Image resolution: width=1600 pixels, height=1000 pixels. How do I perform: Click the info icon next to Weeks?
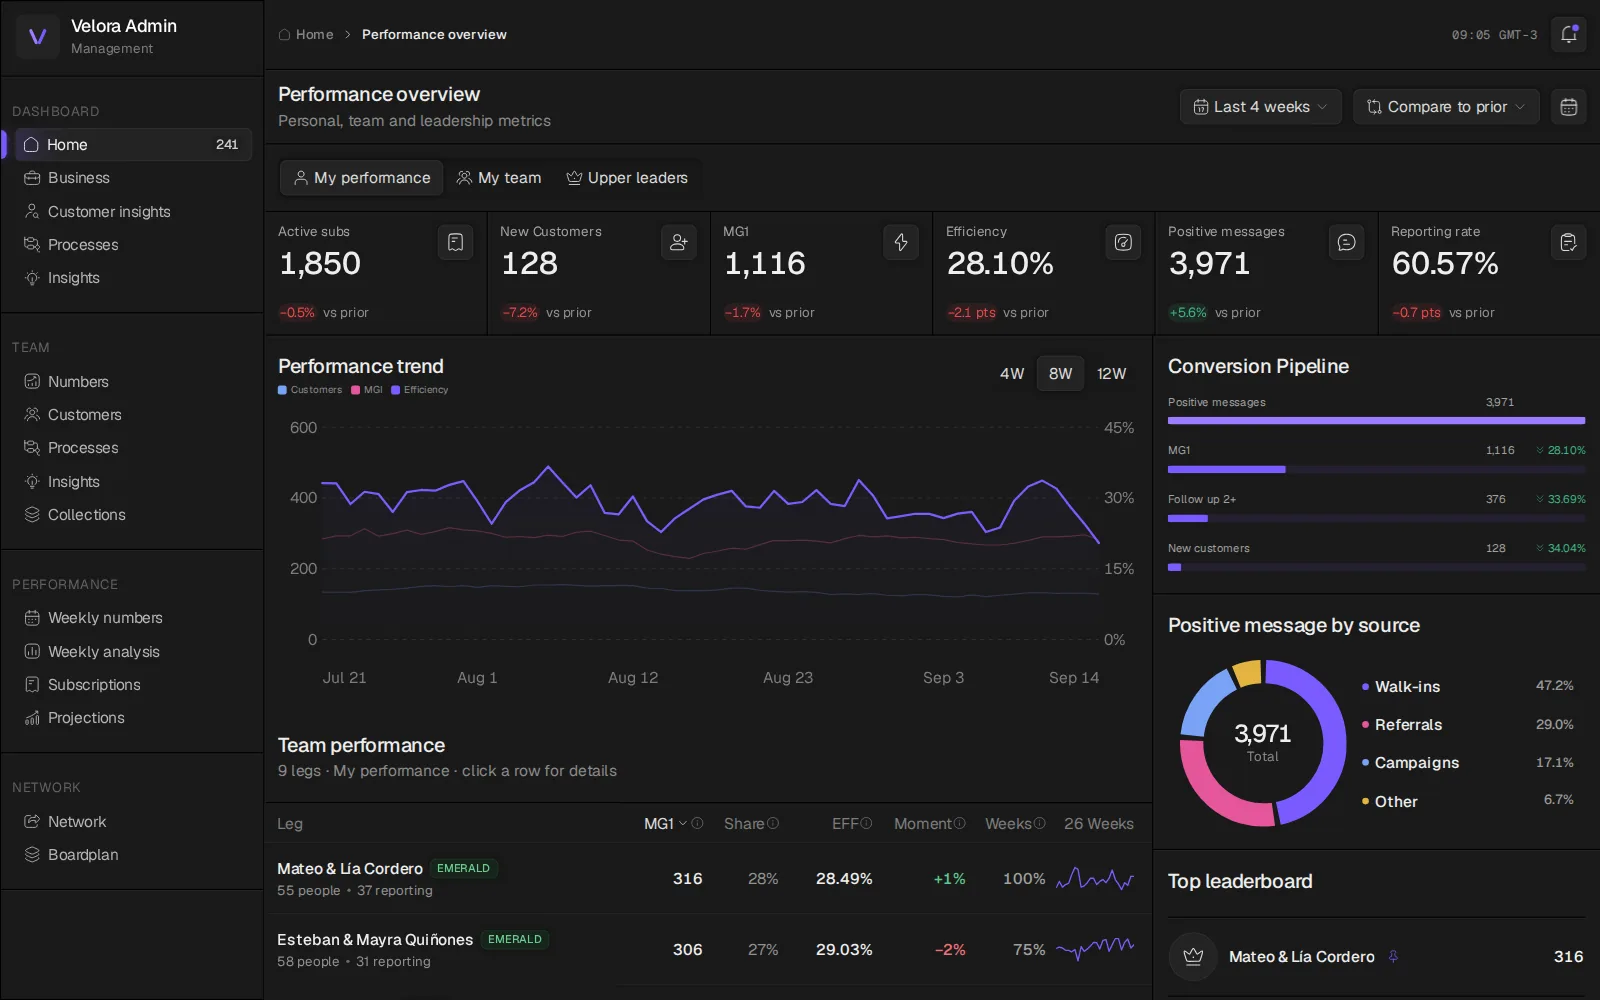point(1040,823)
